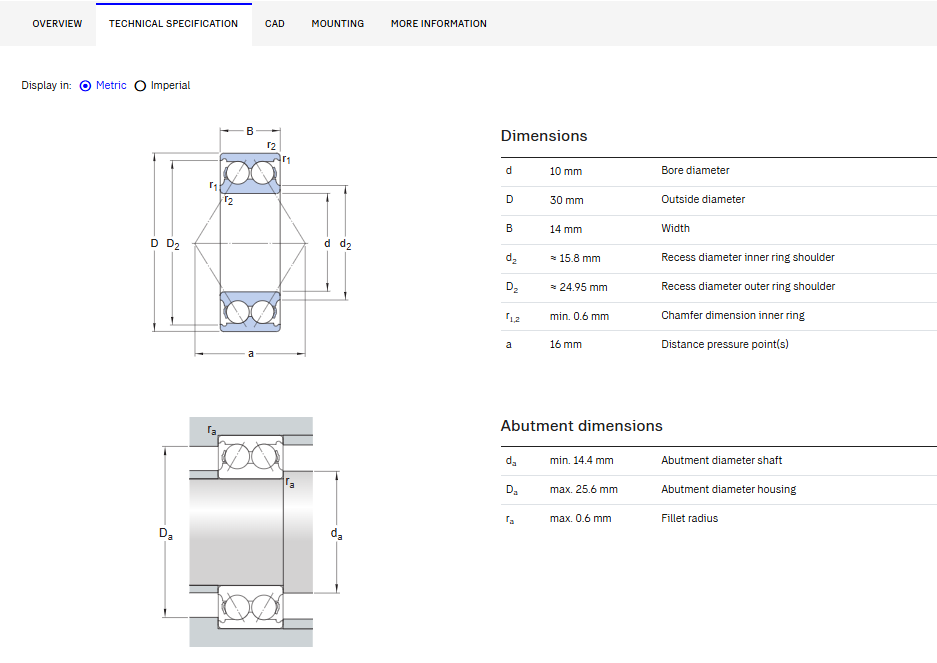Click the '≈ 24.95 mm' value
Viewport: 937px width, 663px height.
578,287
